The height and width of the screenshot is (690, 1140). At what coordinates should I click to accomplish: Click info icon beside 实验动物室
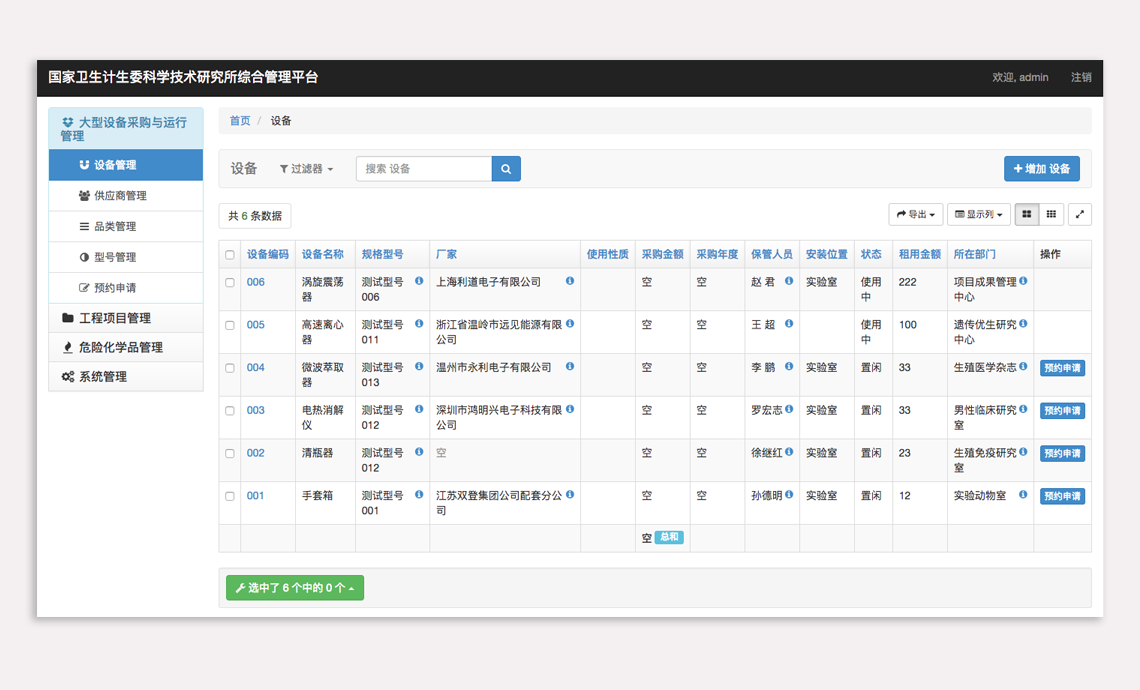tap(1023, 495)
